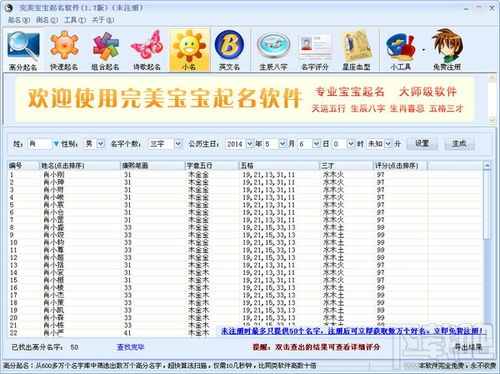This screenshot has height=374, width=500.
Task: Click the 查找完毕 status link
Action: pos(130,347)
